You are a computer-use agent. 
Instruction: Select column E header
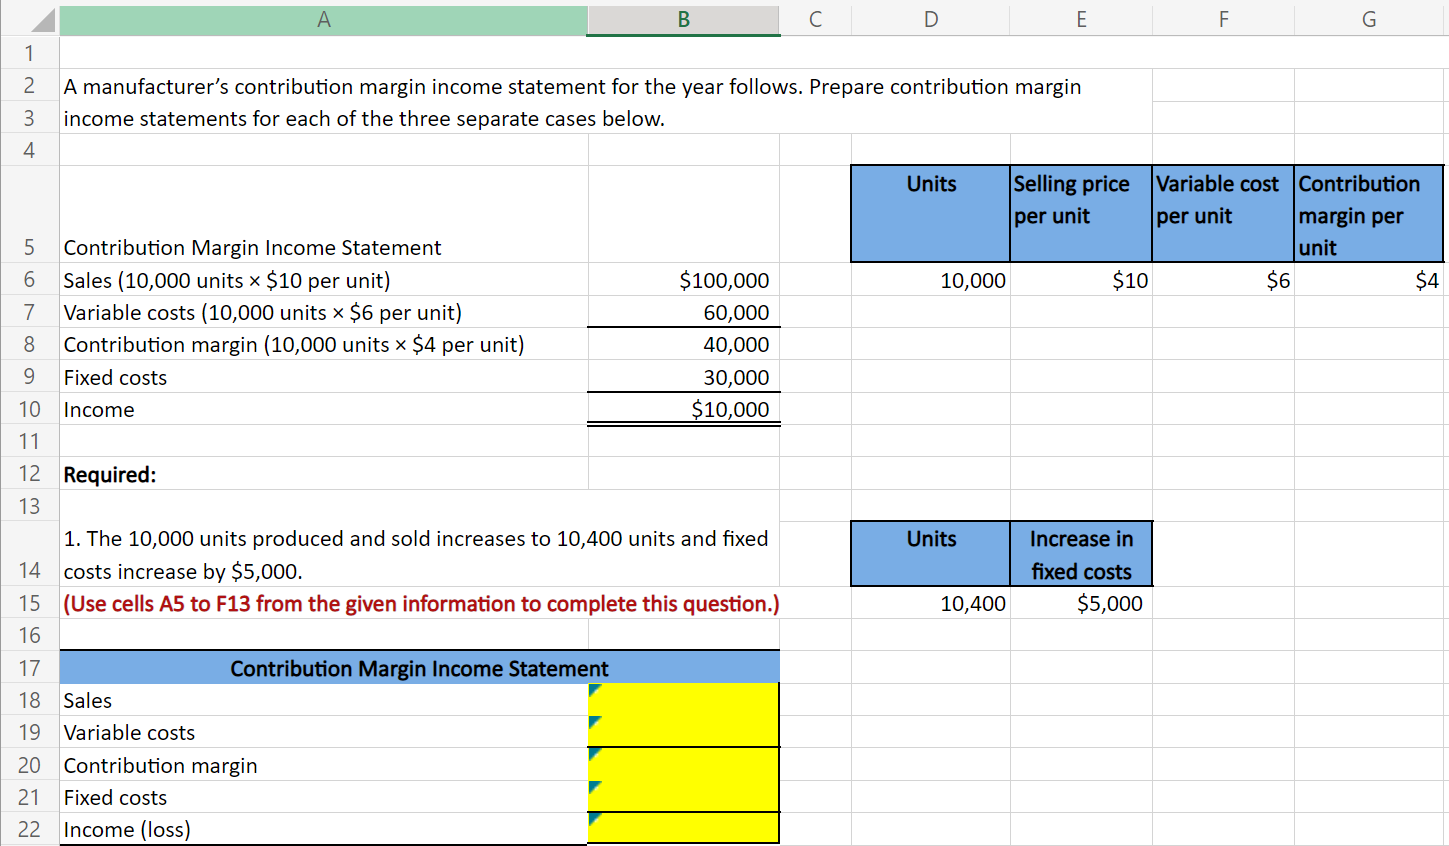point(1081,19)
